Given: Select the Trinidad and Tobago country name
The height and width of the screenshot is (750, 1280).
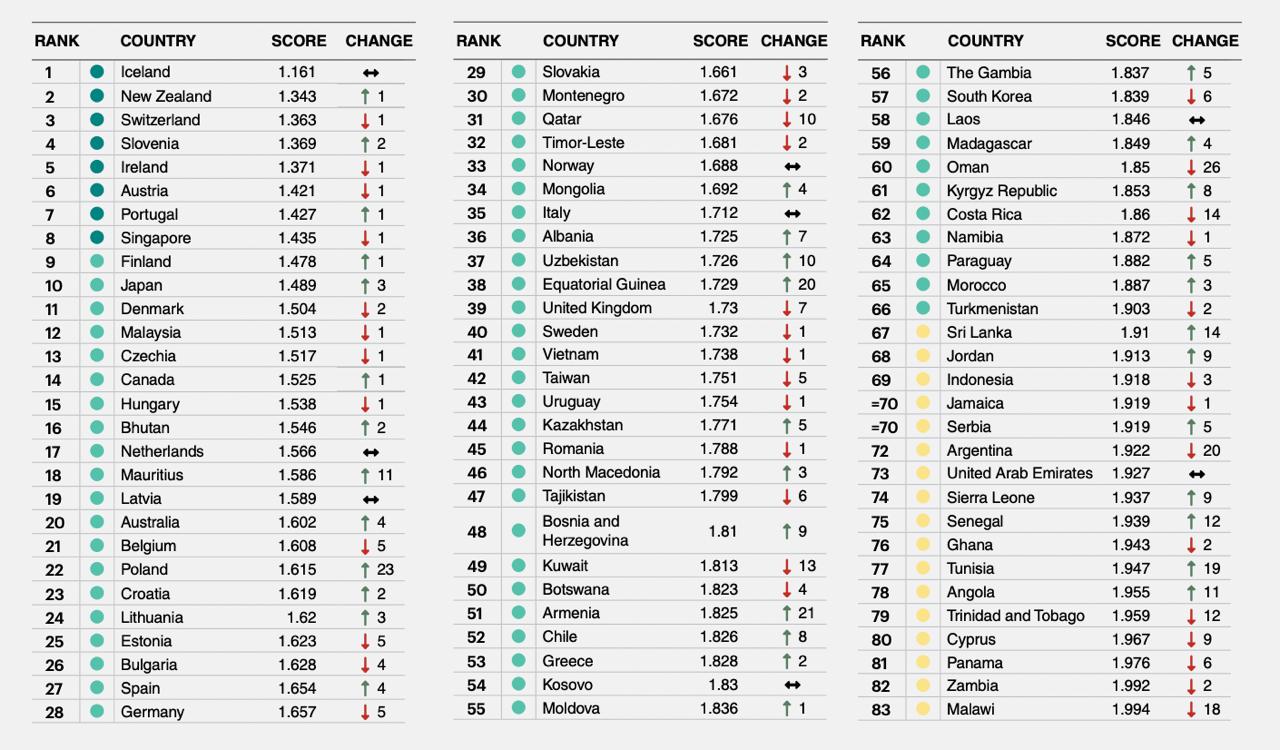Looking at the screenshot, I should point(1015,616).
